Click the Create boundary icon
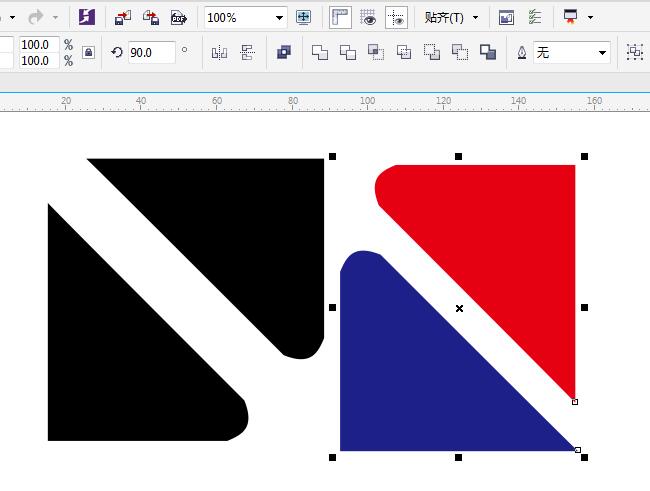 [x=488, y=52]
